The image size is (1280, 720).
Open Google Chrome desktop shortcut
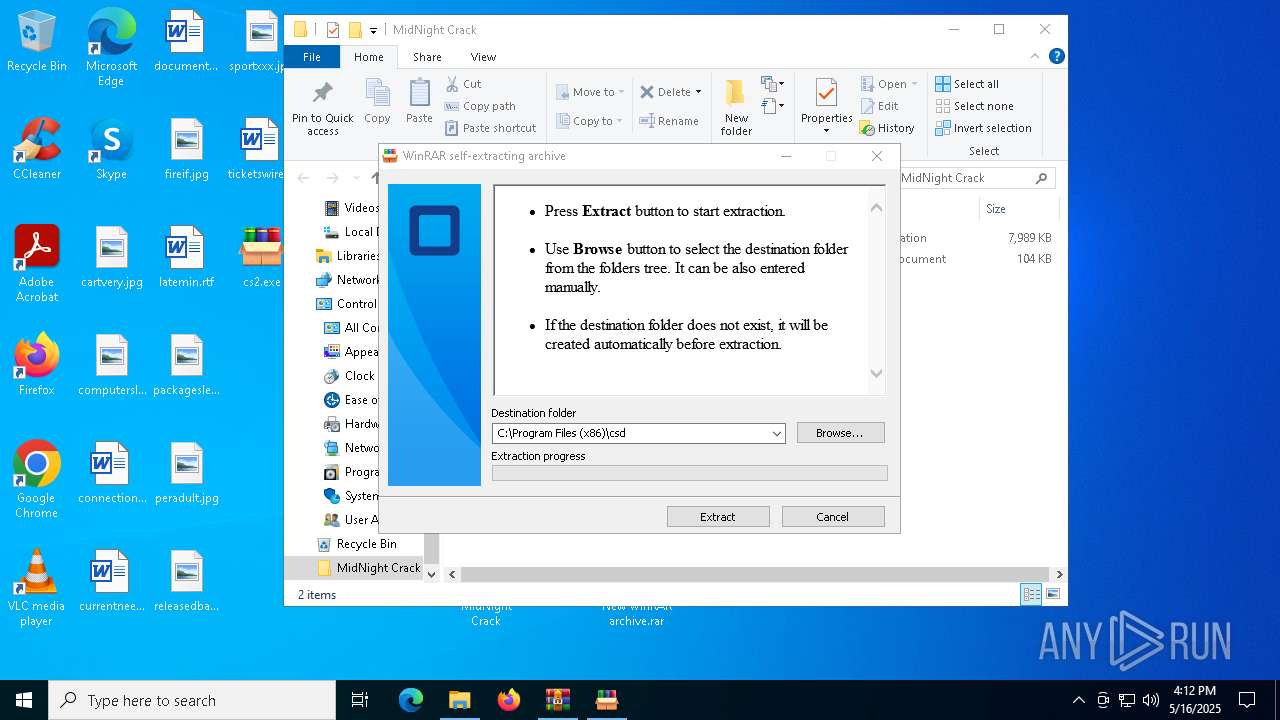click(37, 480)
